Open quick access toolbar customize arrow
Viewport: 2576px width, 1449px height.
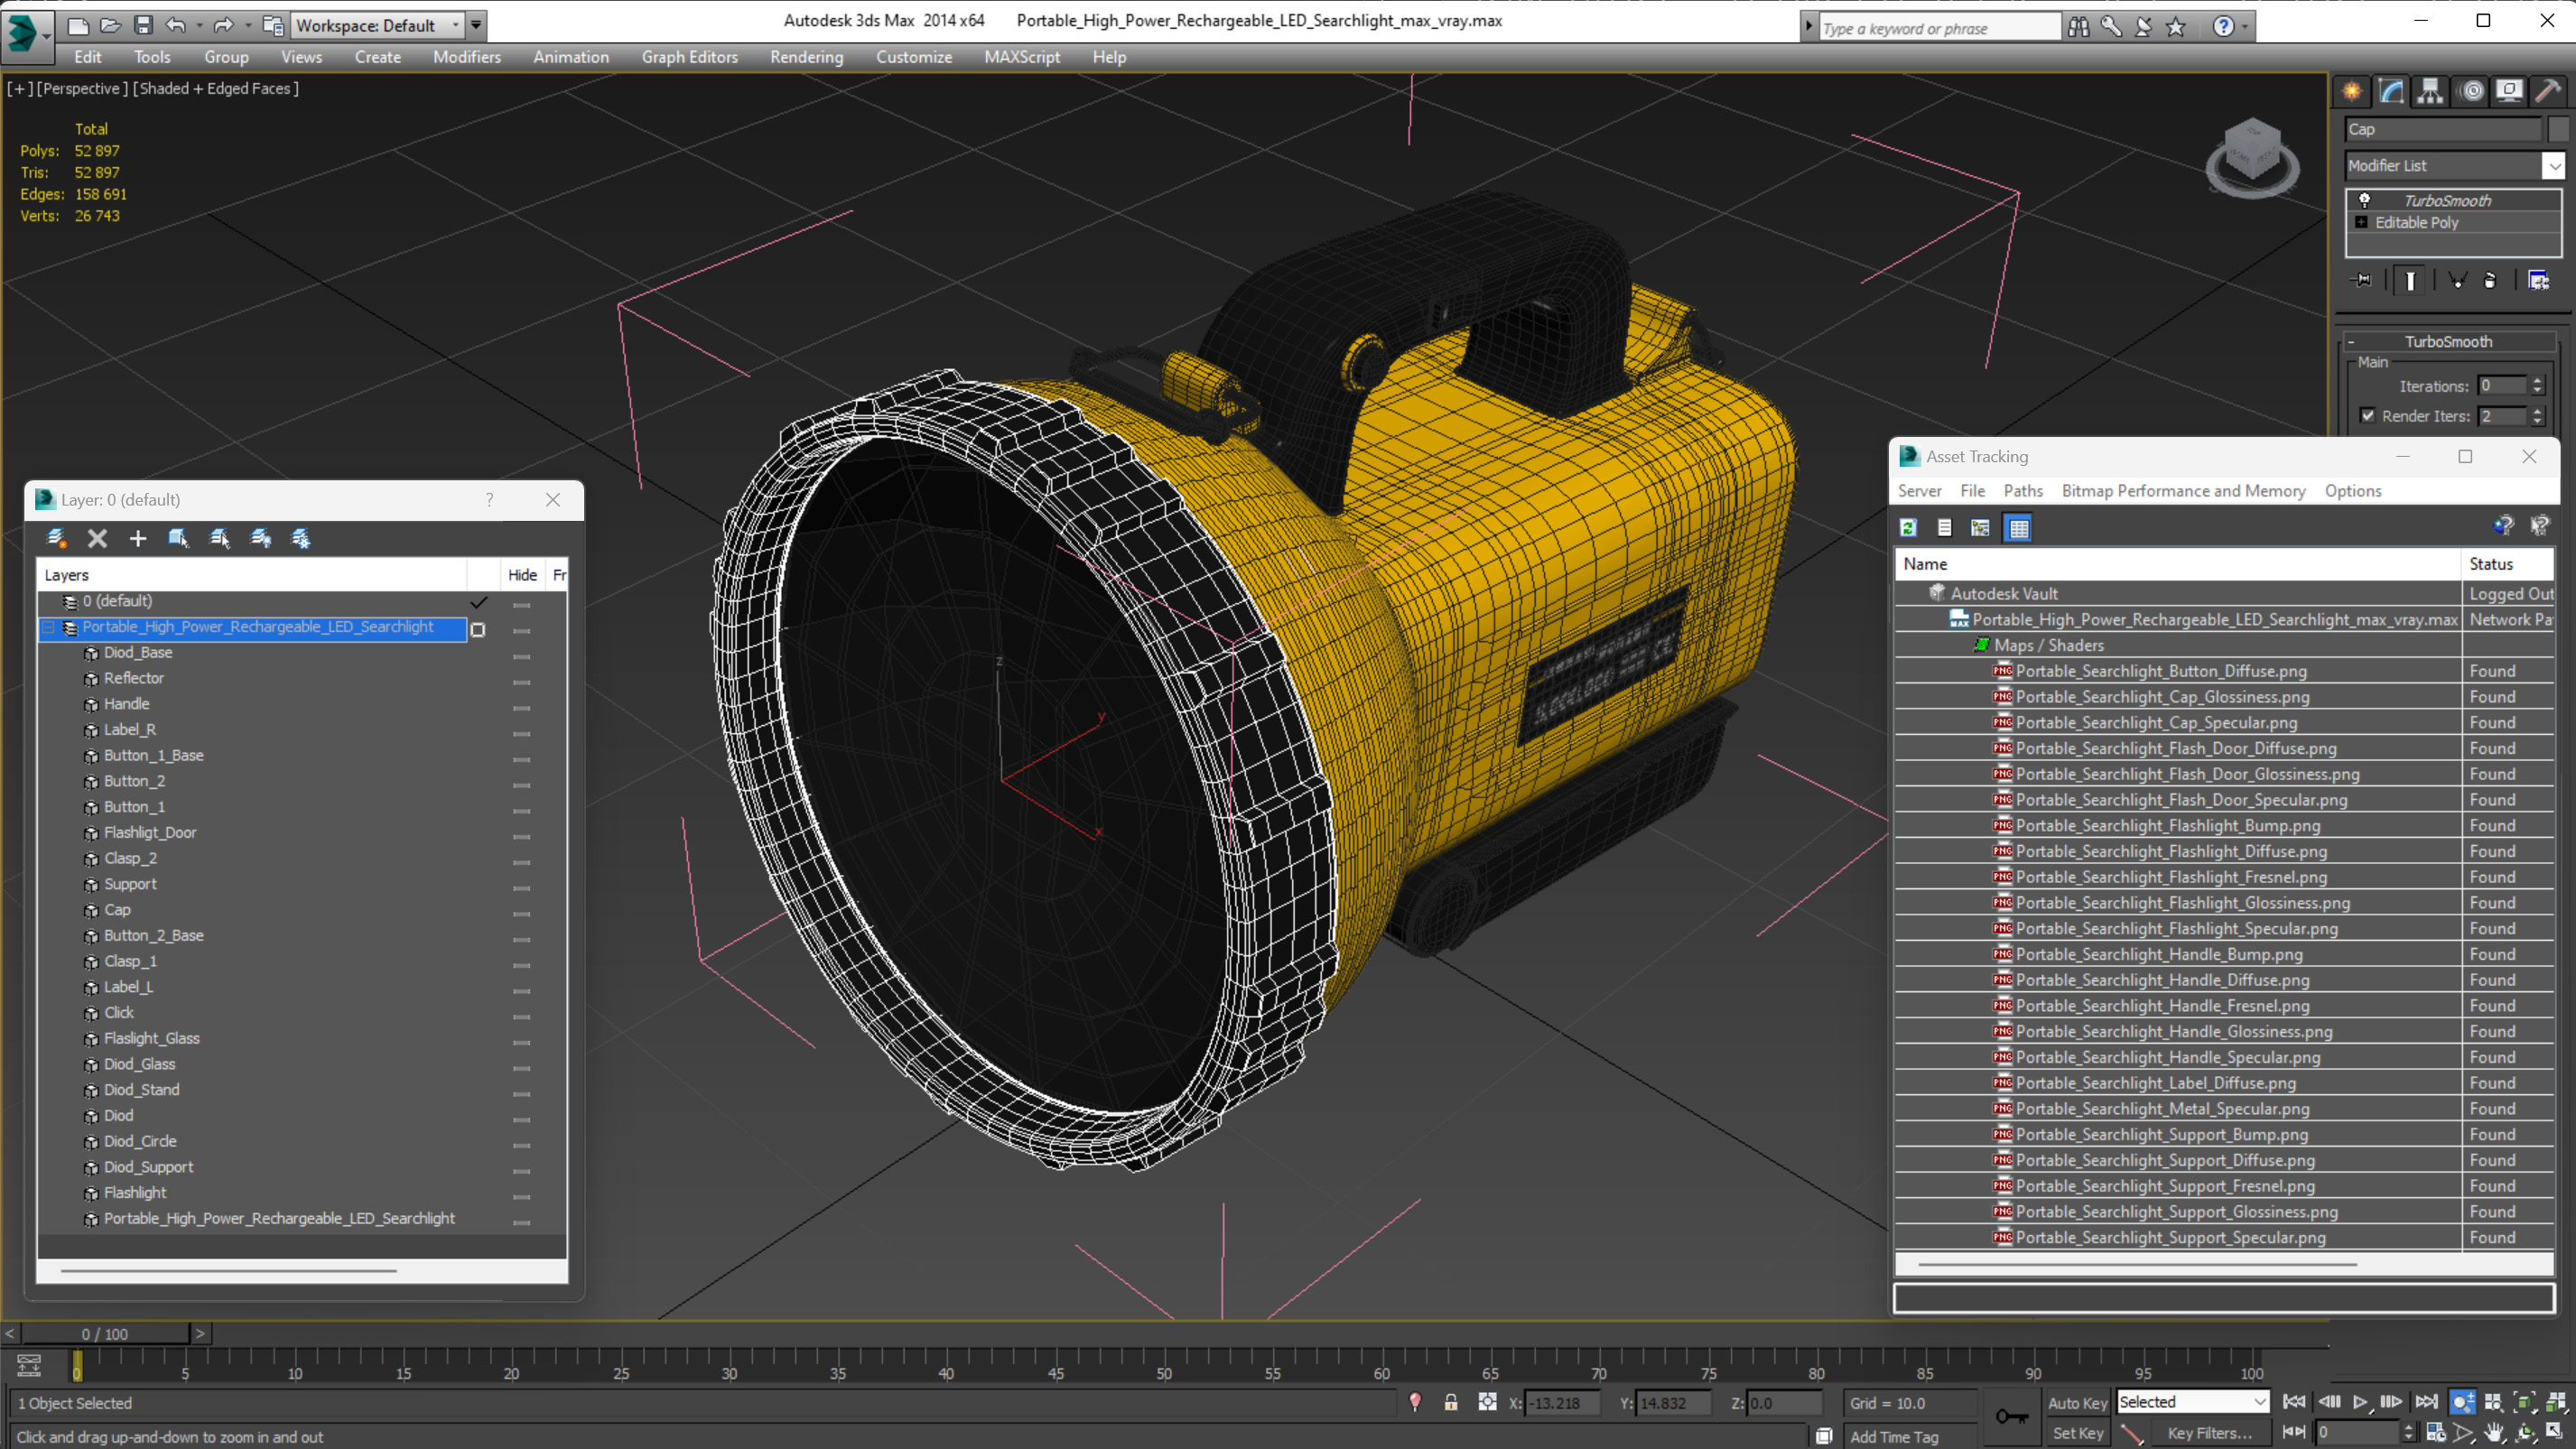pyautogui.click(x=476, y=25)
